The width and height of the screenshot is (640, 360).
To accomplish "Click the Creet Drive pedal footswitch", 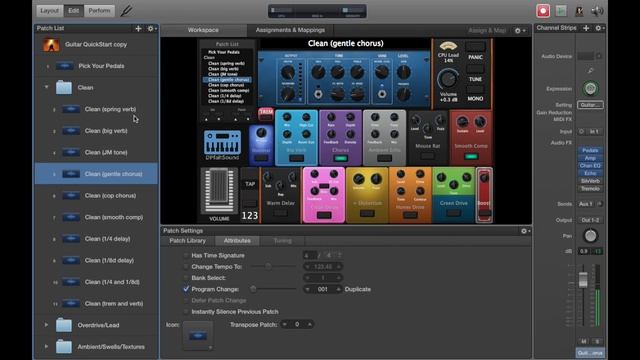I will [x=453, y=213].
